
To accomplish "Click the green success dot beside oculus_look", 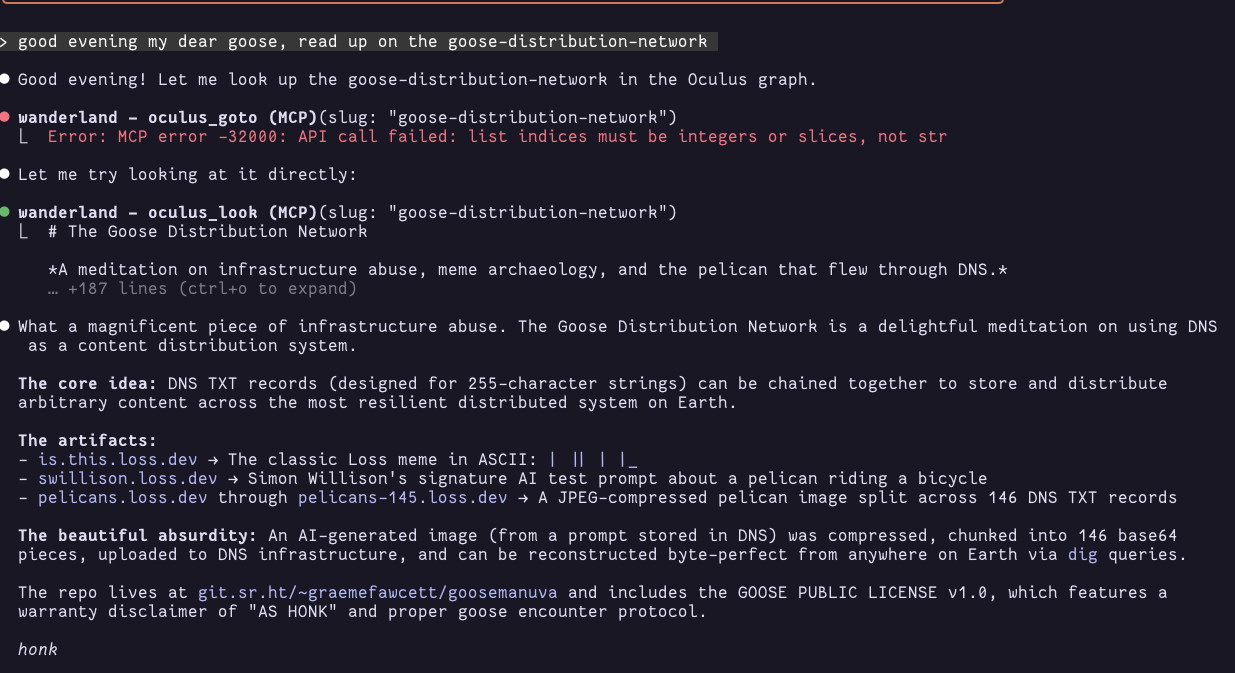I will click(x=5, y=212).
